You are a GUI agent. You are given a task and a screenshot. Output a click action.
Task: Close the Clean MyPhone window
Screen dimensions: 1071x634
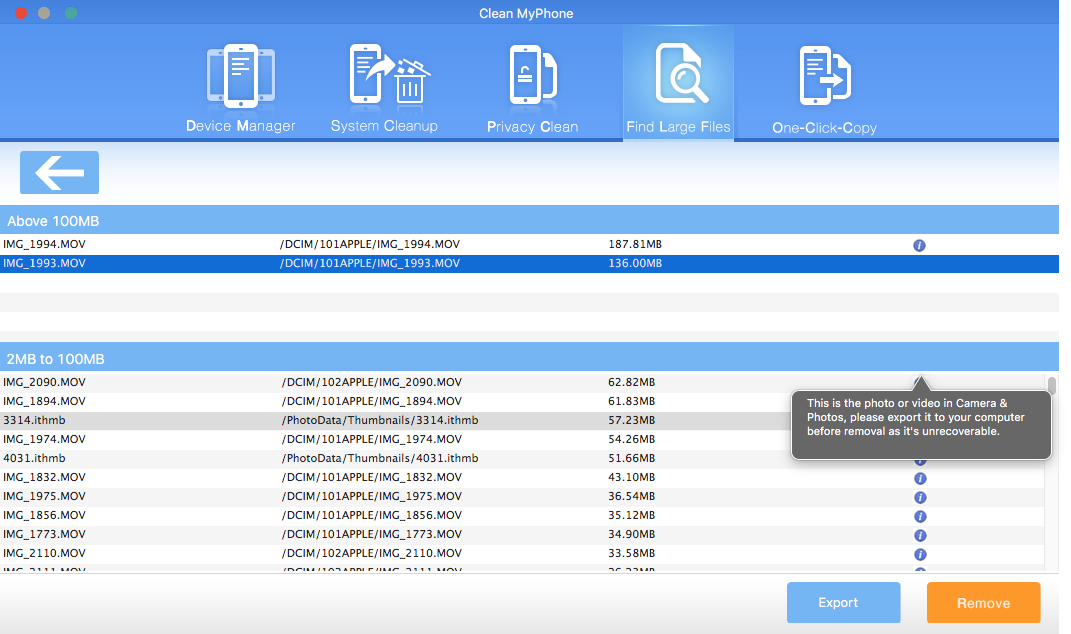21,13
